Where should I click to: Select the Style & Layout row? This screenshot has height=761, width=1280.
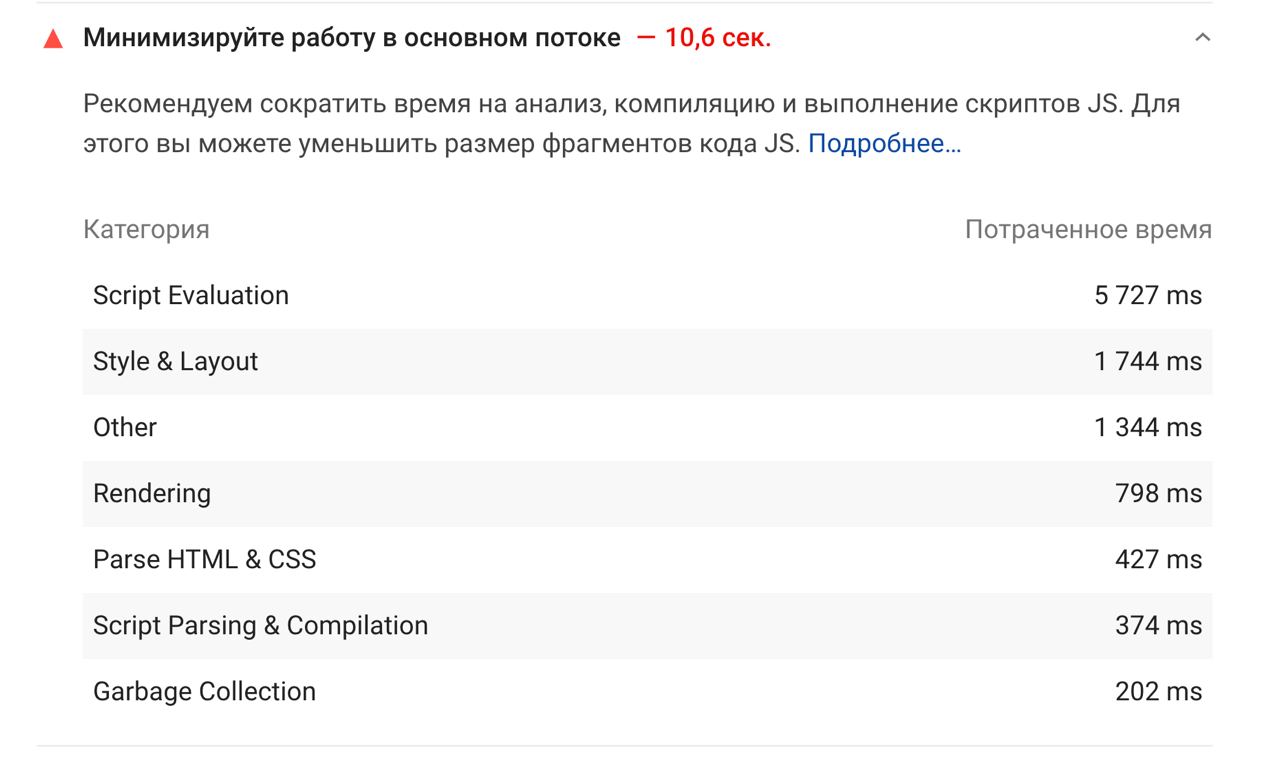point(647,362)
